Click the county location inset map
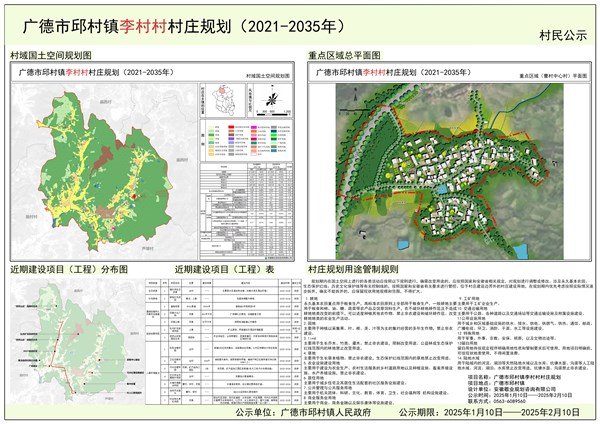Viewport: 600px width, 424px height. (x=223, y=101)
